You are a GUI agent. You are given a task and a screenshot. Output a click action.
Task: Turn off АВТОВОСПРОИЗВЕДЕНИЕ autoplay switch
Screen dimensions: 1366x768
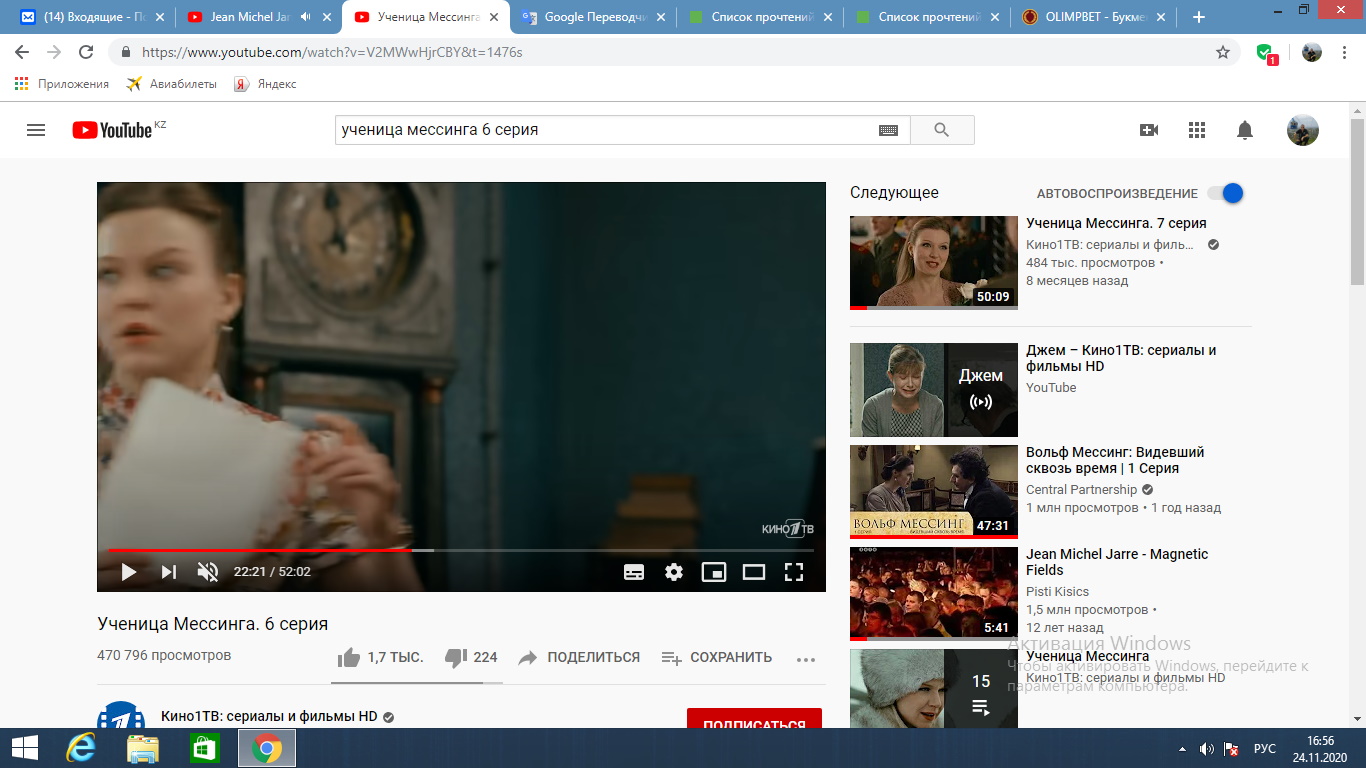point(1225,193)
